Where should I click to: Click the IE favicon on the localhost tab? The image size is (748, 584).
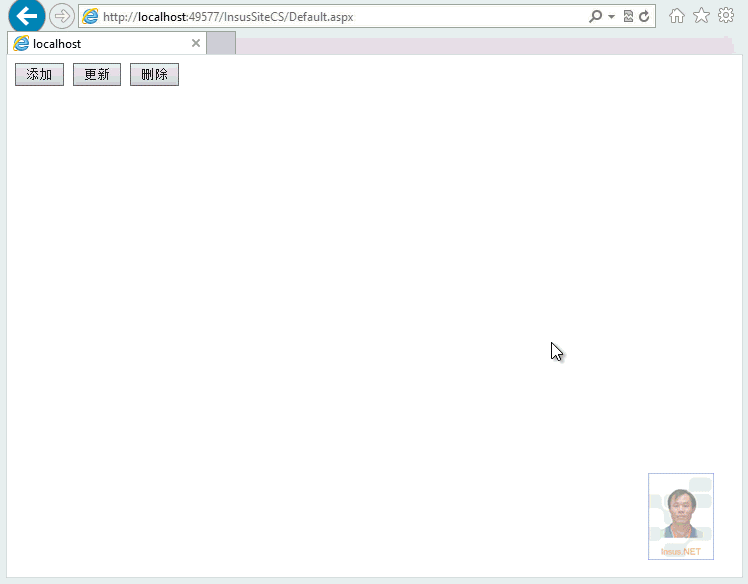point(21,44)
